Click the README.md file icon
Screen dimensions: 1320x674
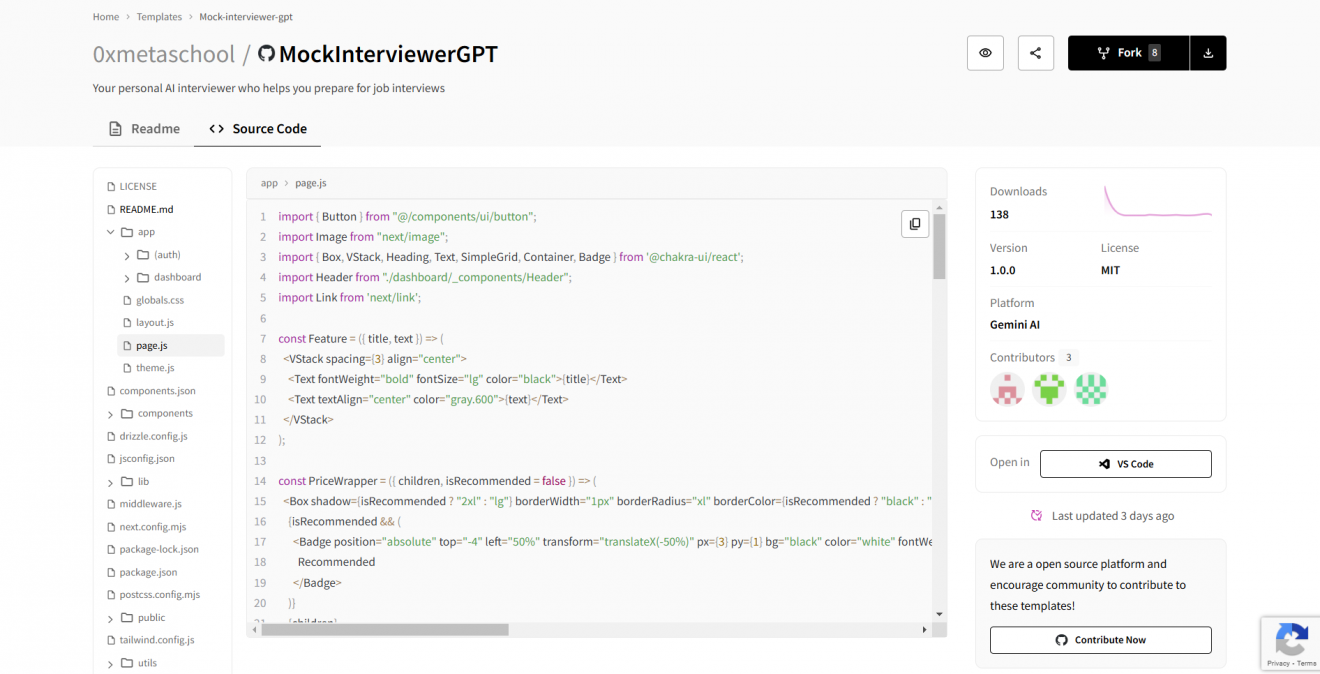coord(111,209)
